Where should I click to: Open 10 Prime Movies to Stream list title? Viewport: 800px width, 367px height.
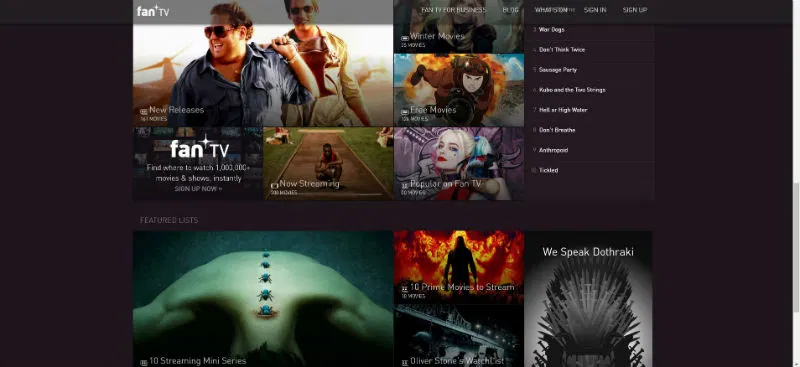[462, 287]
